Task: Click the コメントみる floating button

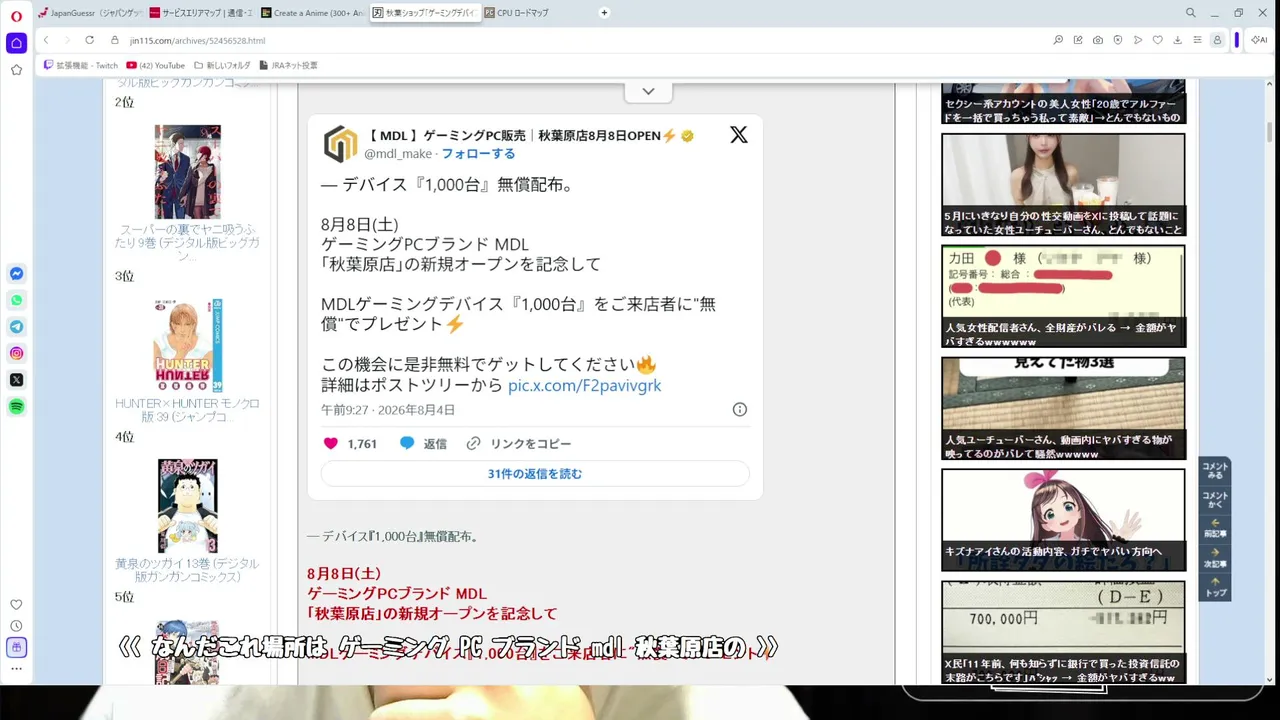Action: 1215,471
